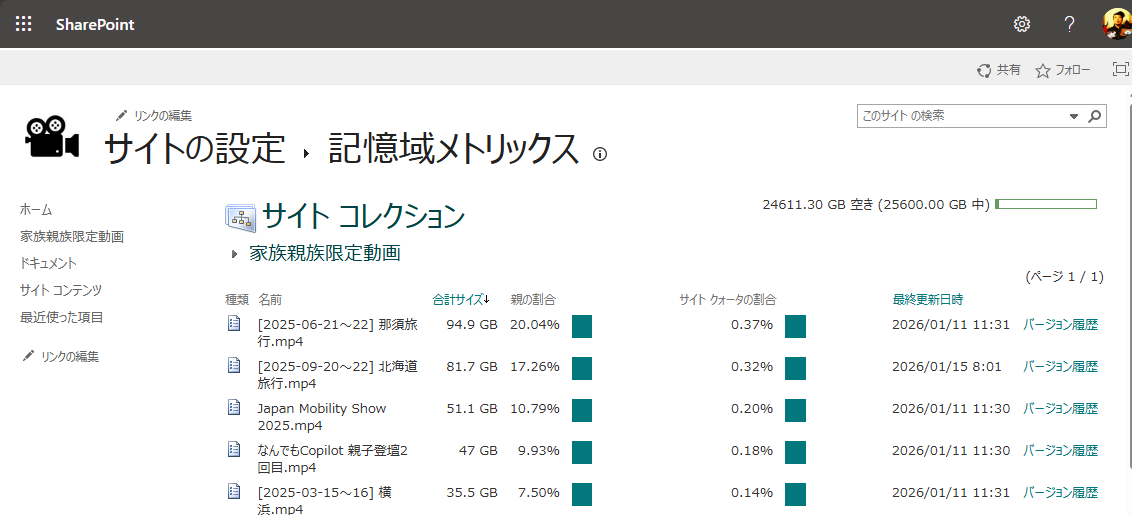1132x515 pixels.
Task: Click the focus content icon
Action: tap(1120, 69)
